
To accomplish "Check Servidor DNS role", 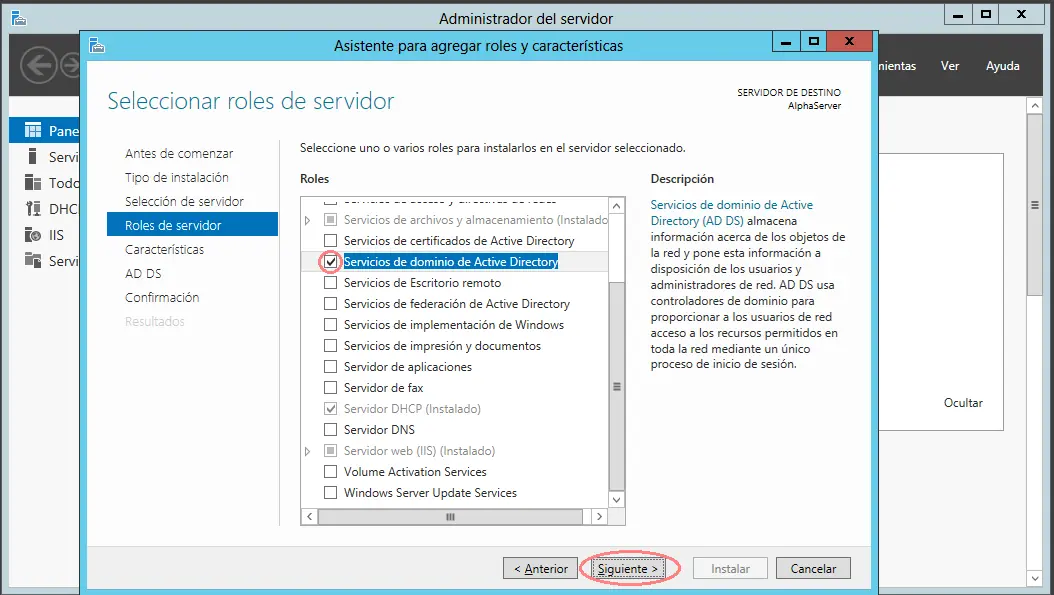I will (330, 430).
